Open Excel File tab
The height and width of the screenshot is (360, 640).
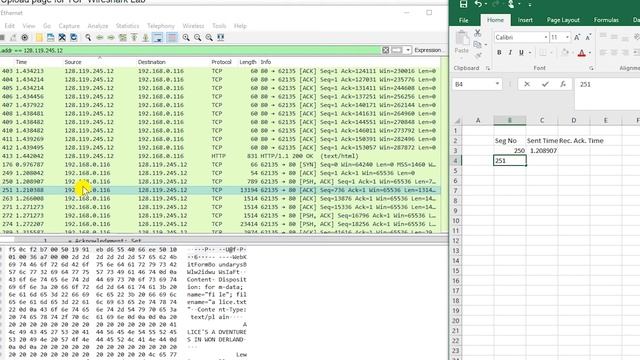[464, 20]
